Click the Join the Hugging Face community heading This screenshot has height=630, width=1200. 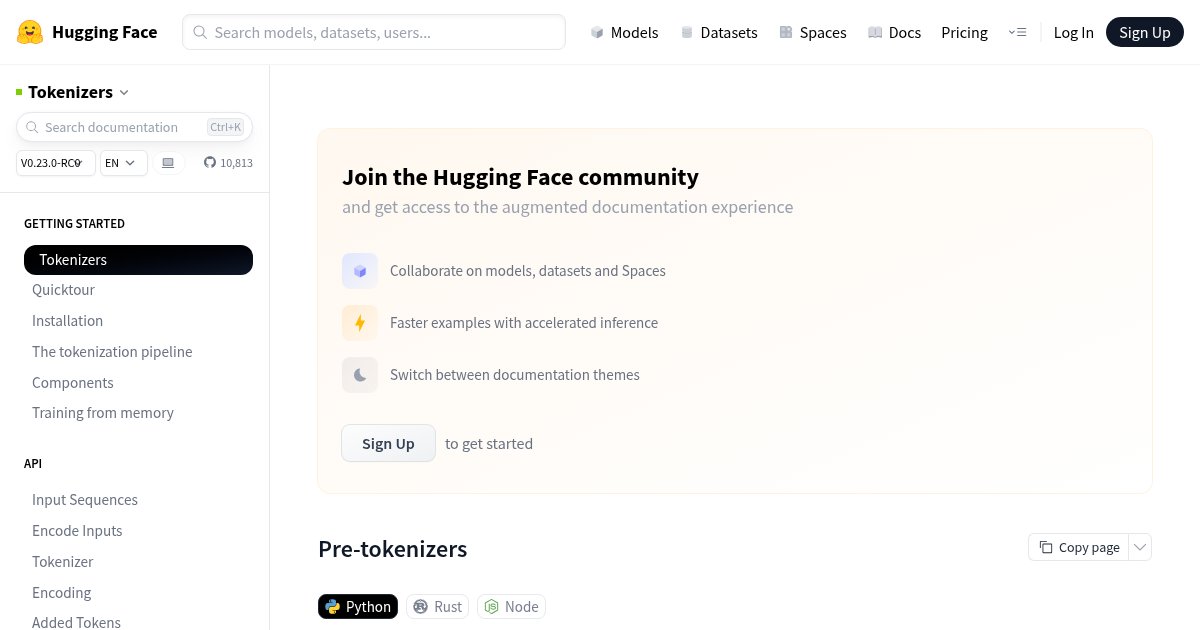[520, 177]
